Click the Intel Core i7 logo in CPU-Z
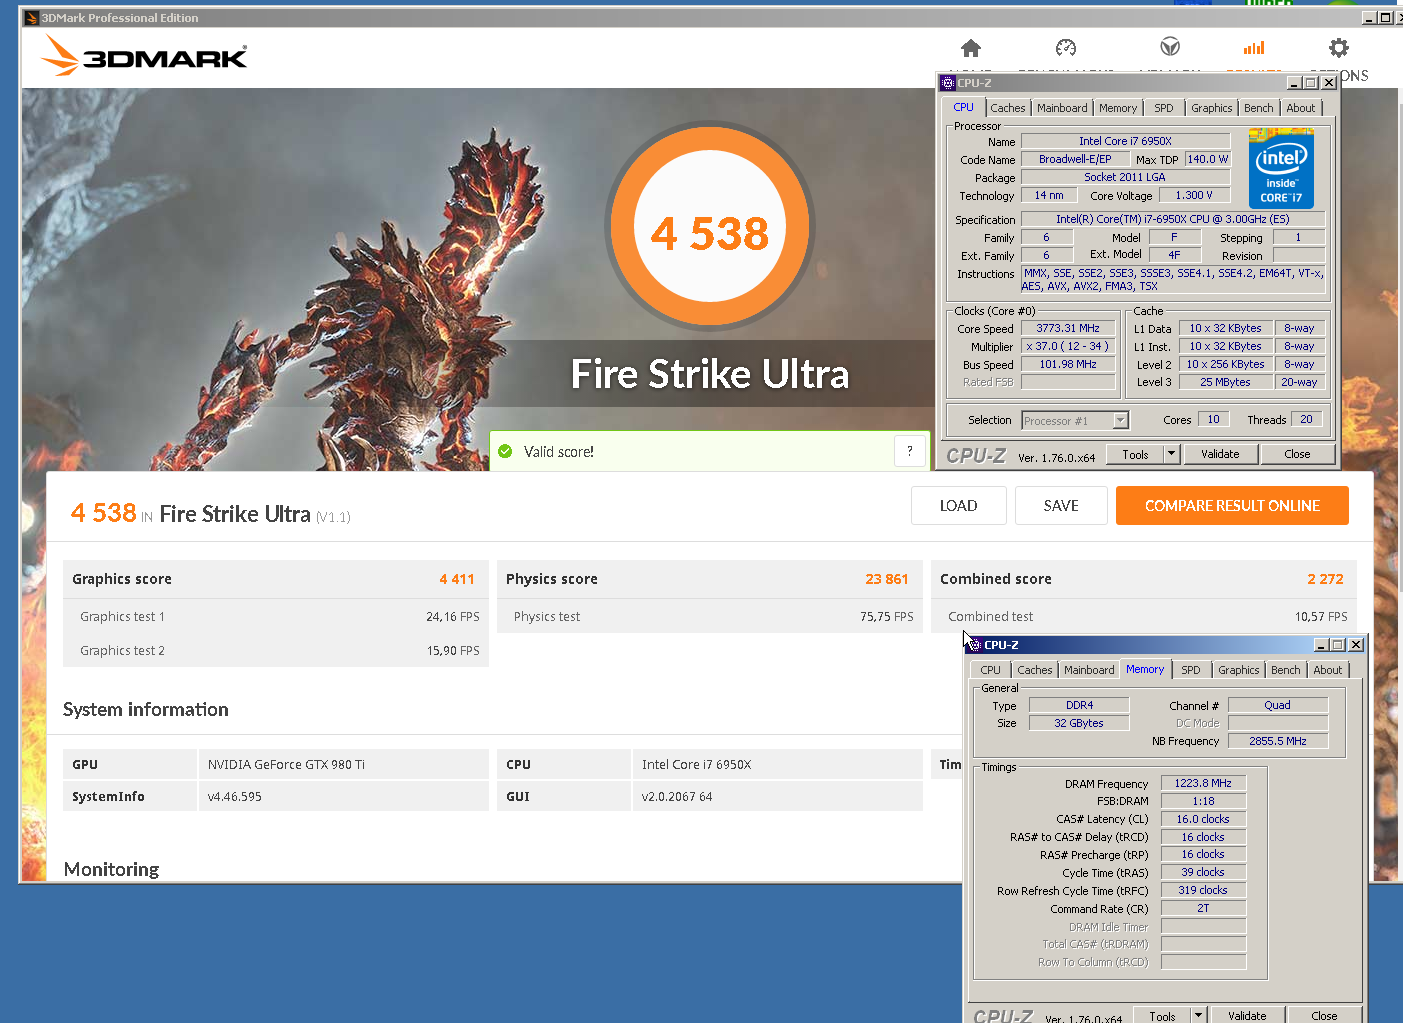 tap(1281, 168)
